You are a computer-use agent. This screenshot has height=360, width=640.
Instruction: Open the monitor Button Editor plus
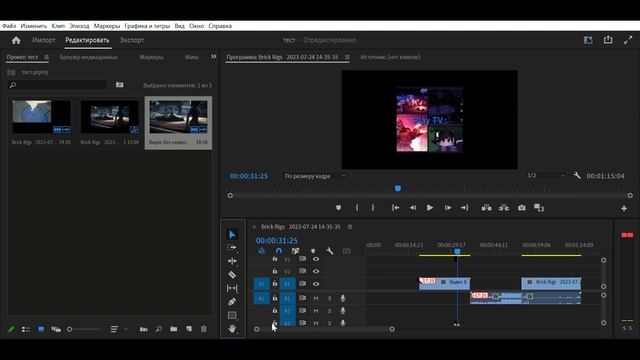624,209
